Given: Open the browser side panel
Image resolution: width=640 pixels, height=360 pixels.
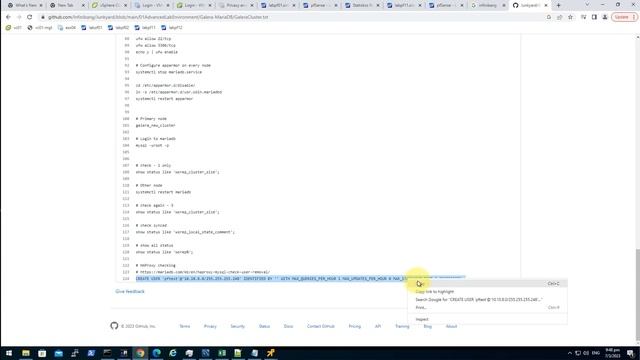Looking at the screenshot, I should pyautogui.click(x=594, y=17).
